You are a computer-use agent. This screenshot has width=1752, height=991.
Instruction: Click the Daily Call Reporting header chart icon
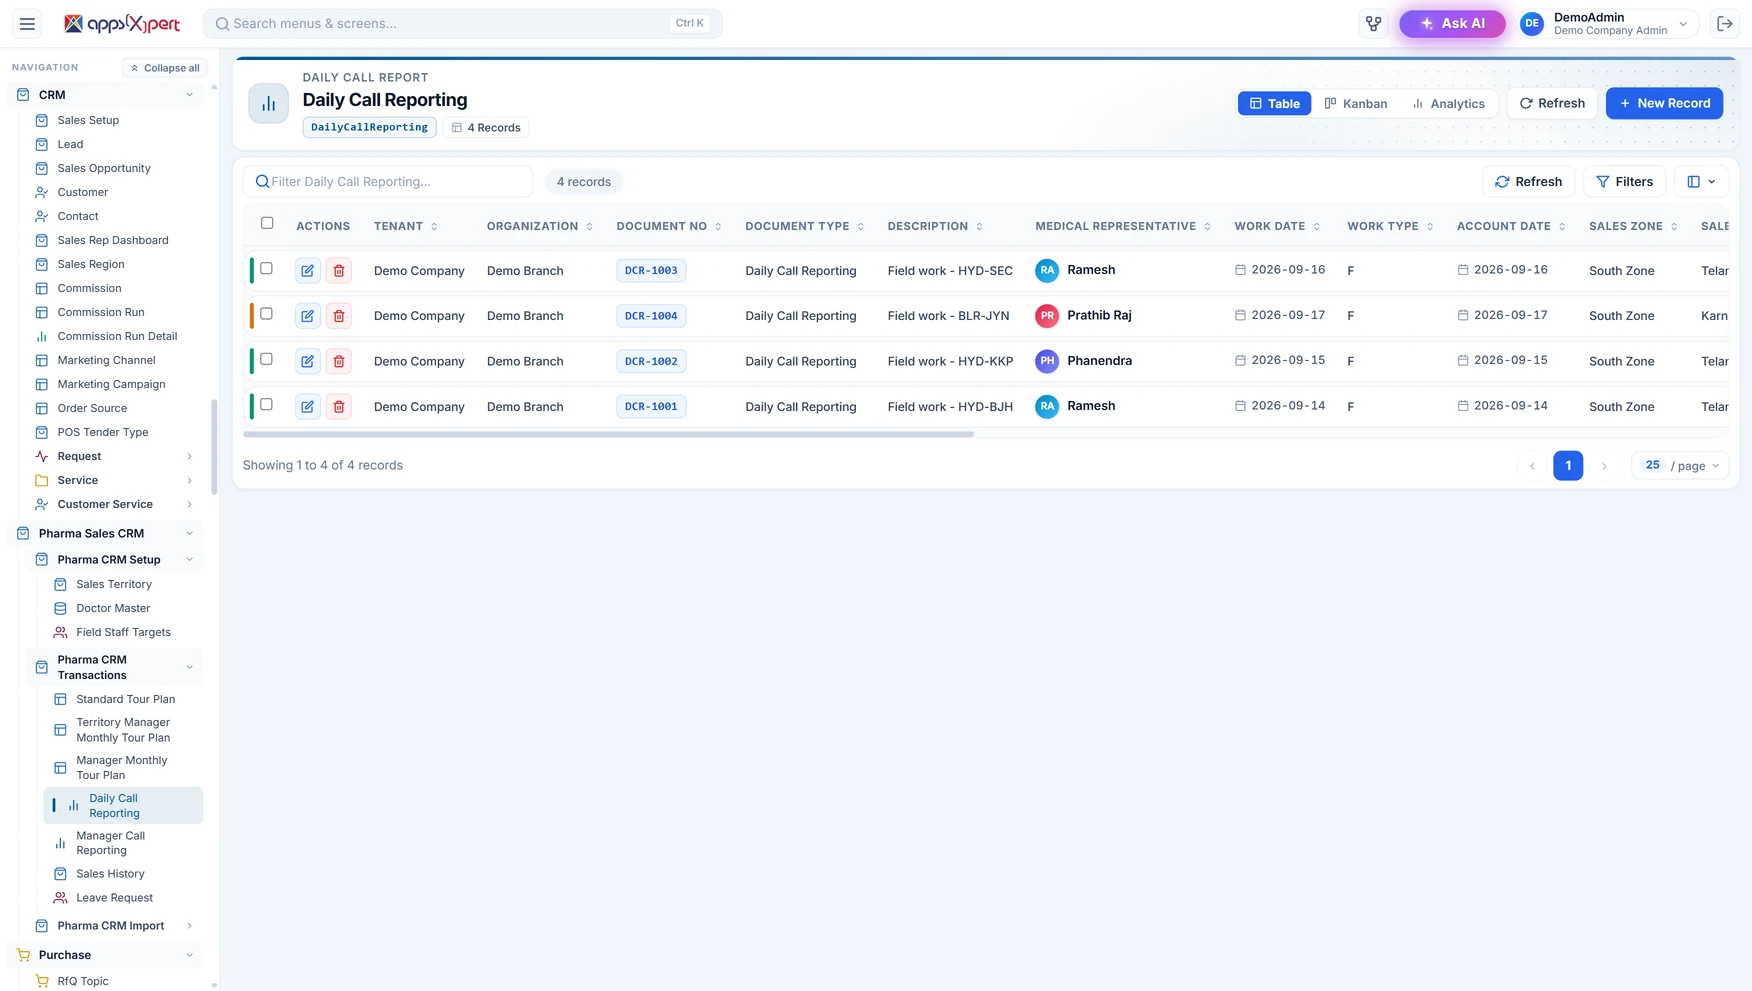click(x=268, y=103)
